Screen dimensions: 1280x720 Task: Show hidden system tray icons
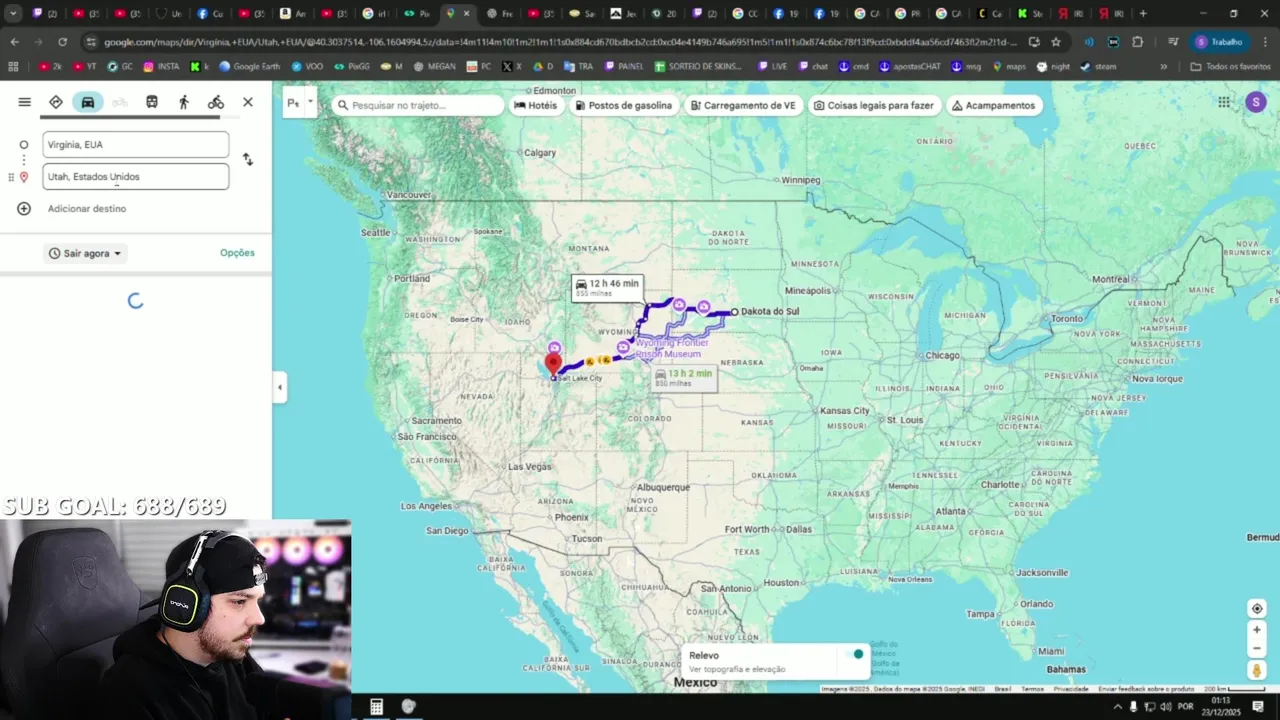[1118, 707]
